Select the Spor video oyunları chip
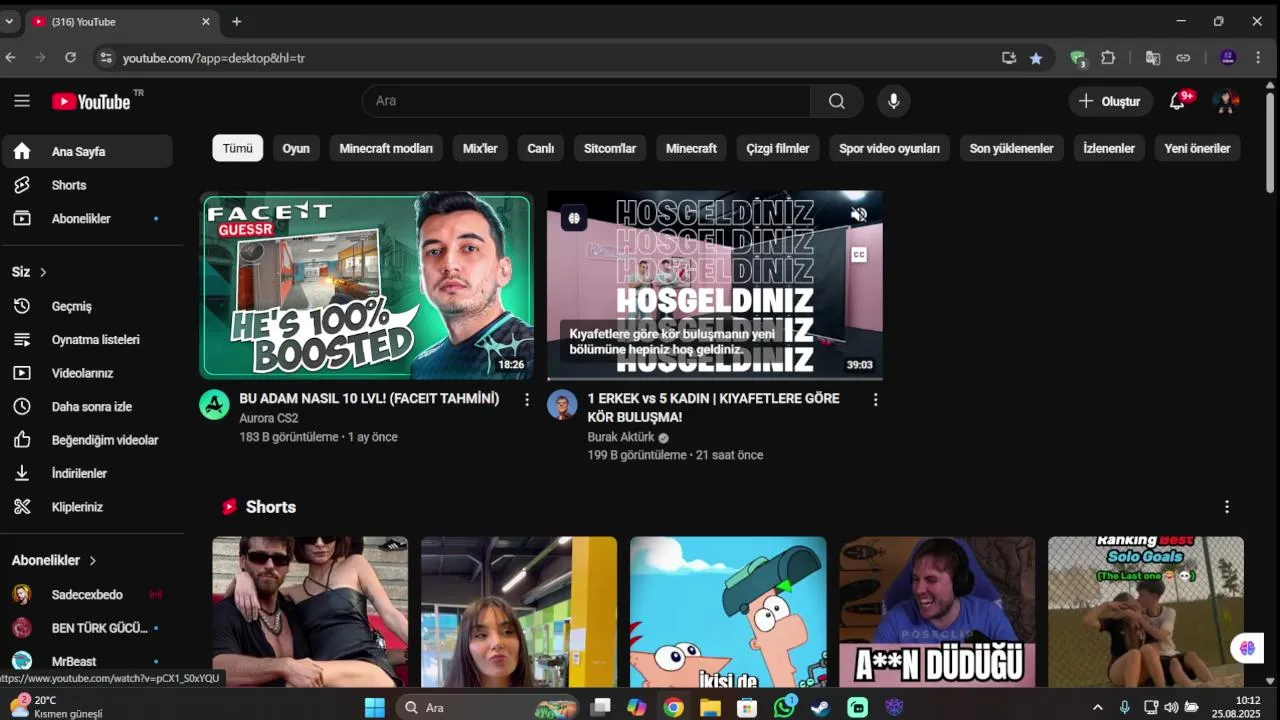Viewport: 1280px width, 720px height. click(x=889, y=148)
